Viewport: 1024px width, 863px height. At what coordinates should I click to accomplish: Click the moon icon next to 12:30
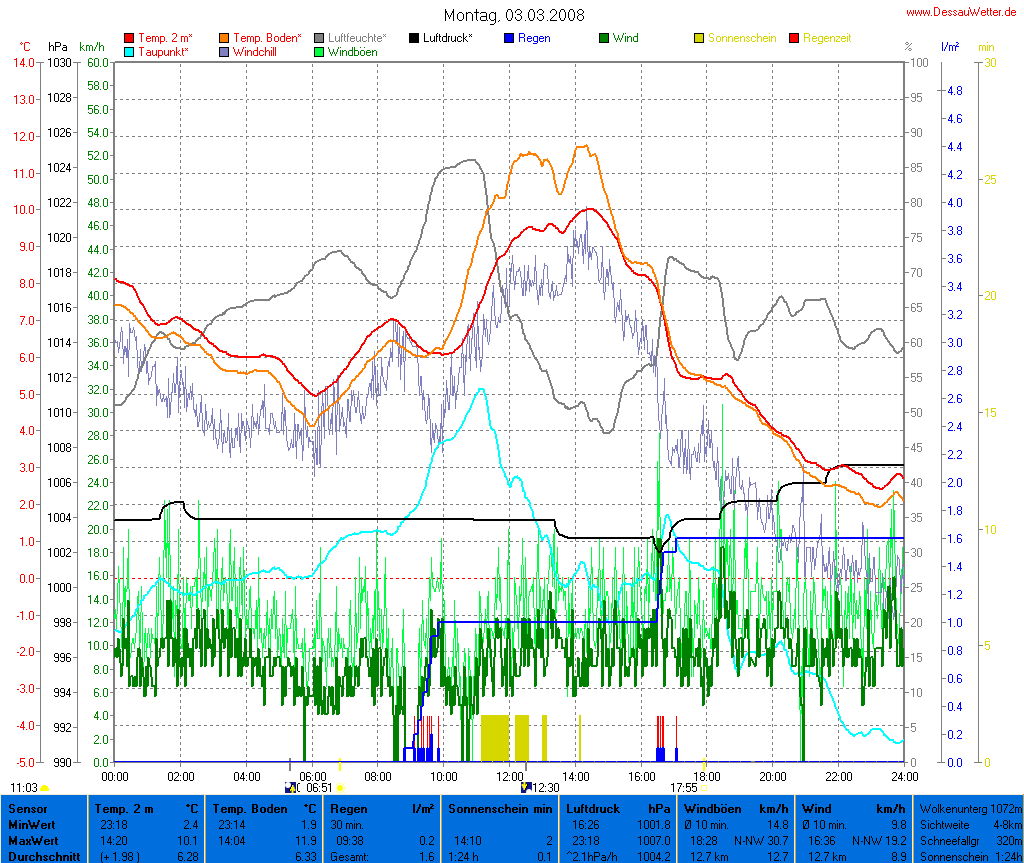pyautogui.click(x=526, y=787)
